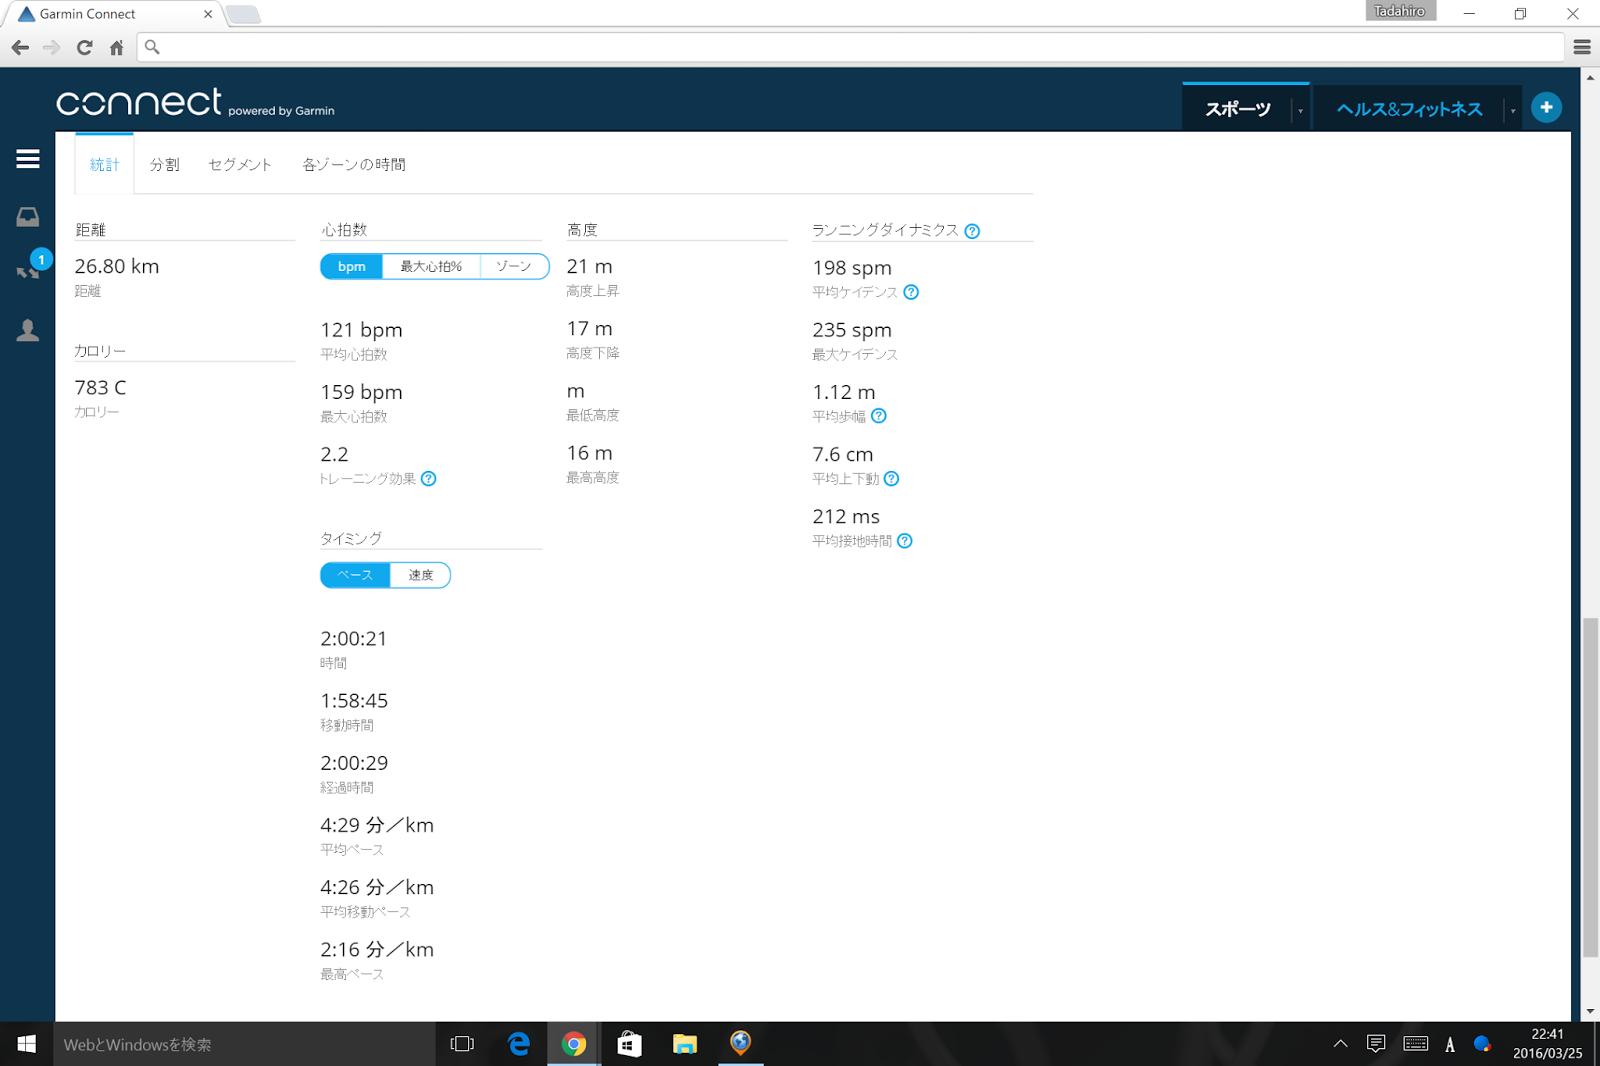
Task: Go to browser home page
Action: pyautogui.click(x=116, y=47)
